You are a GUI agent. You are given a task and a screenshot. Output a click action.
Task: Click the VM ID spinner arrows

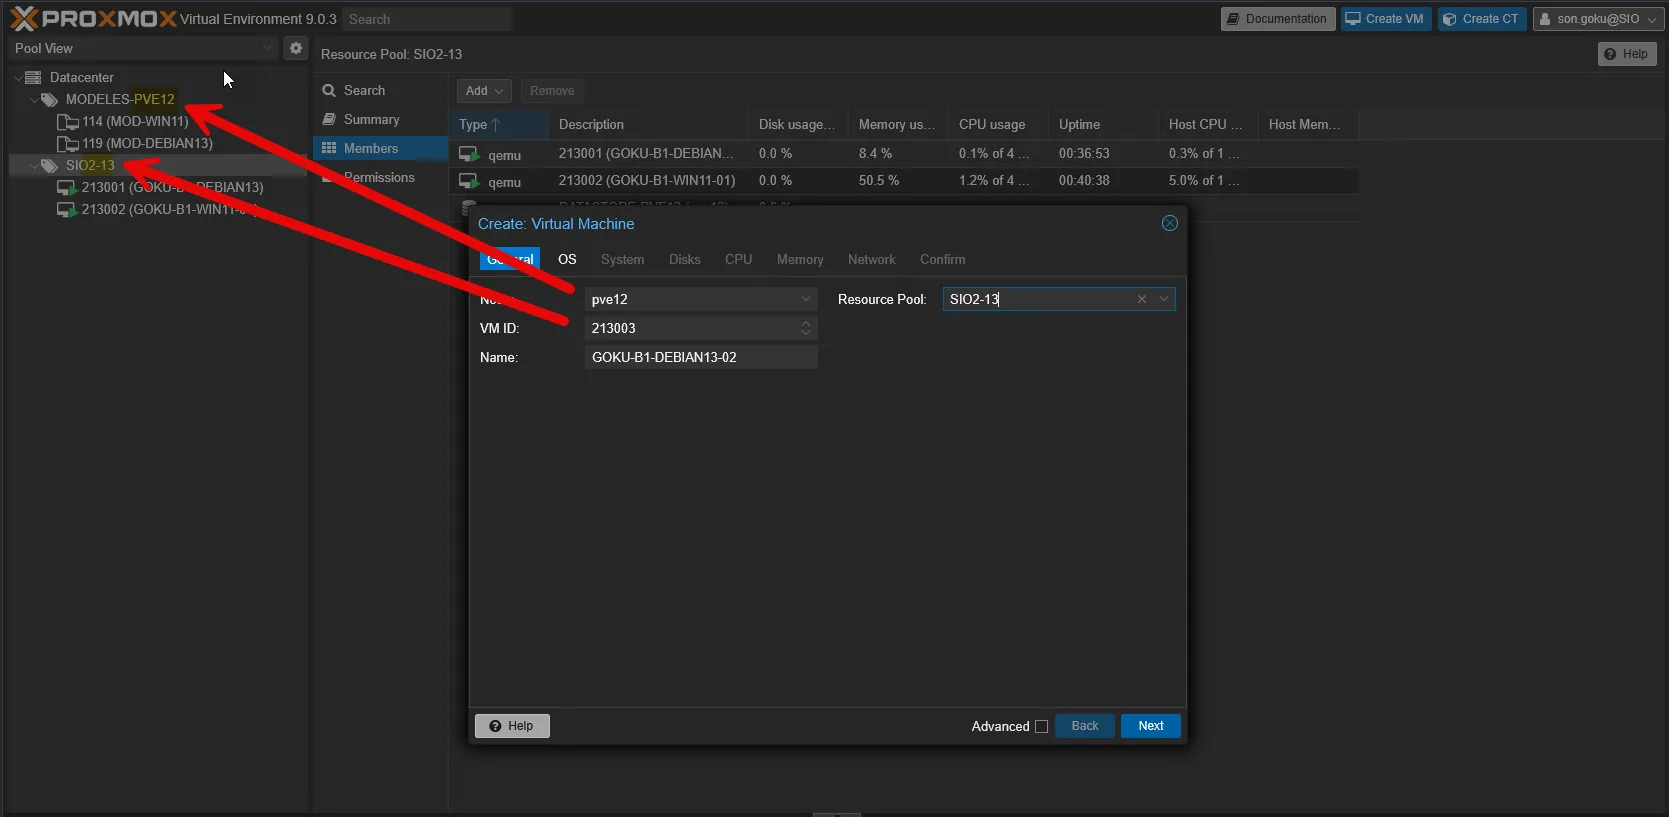[805, 328]
